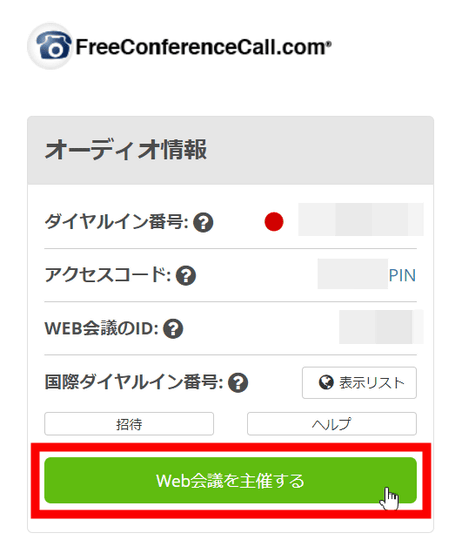Click question mark next to WEB会議のID
462x560 pixels.
(x=173, y=329)
